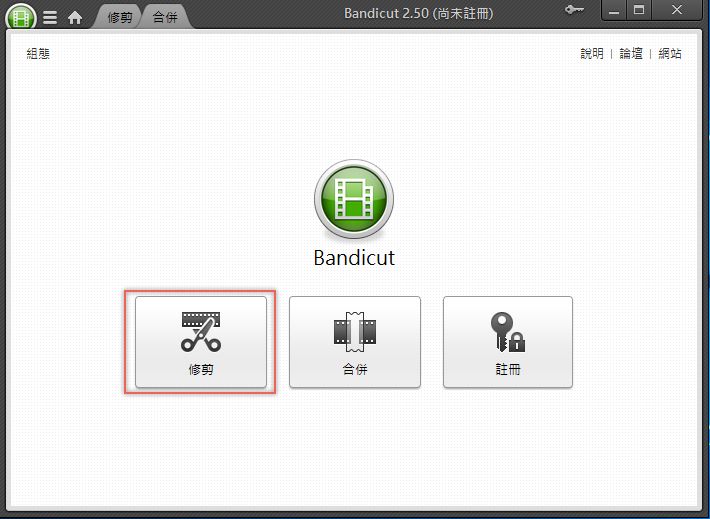Screen dimensions: 710x519
Task: Maximize the Bandicut window
Action: [x=639, y=10]
